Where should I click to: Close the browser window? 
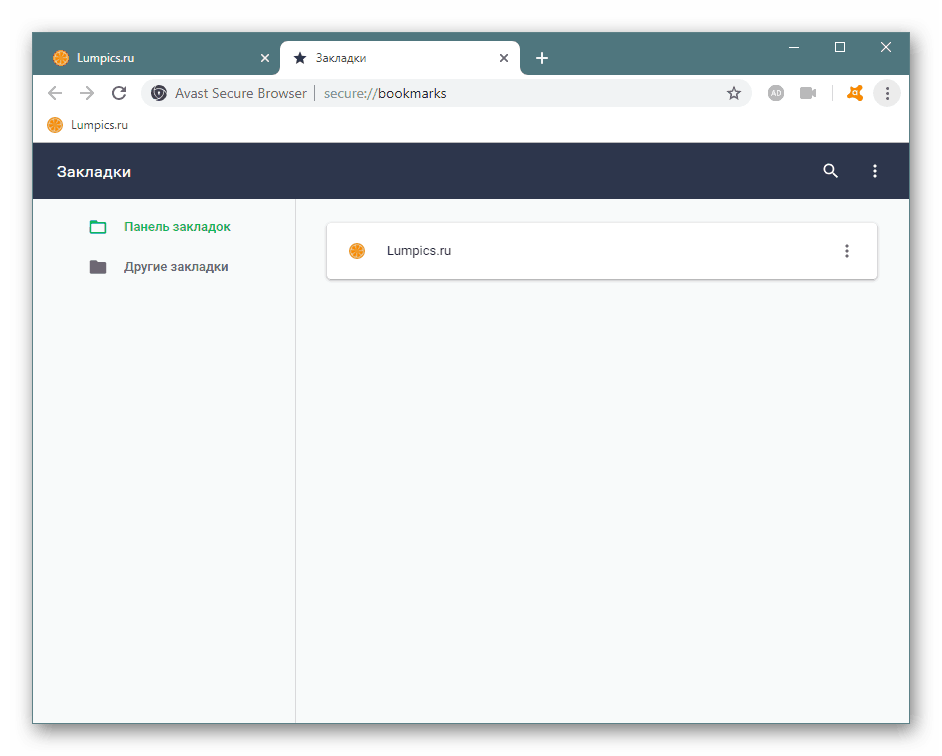[x=886, y=47]
